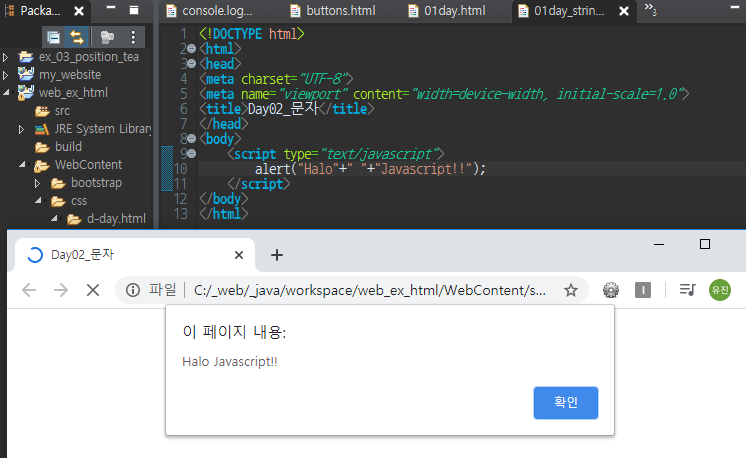Fold the html tag on line 2
The width and height of the screenshot is (746, 458).
click(x=191, y=49)
